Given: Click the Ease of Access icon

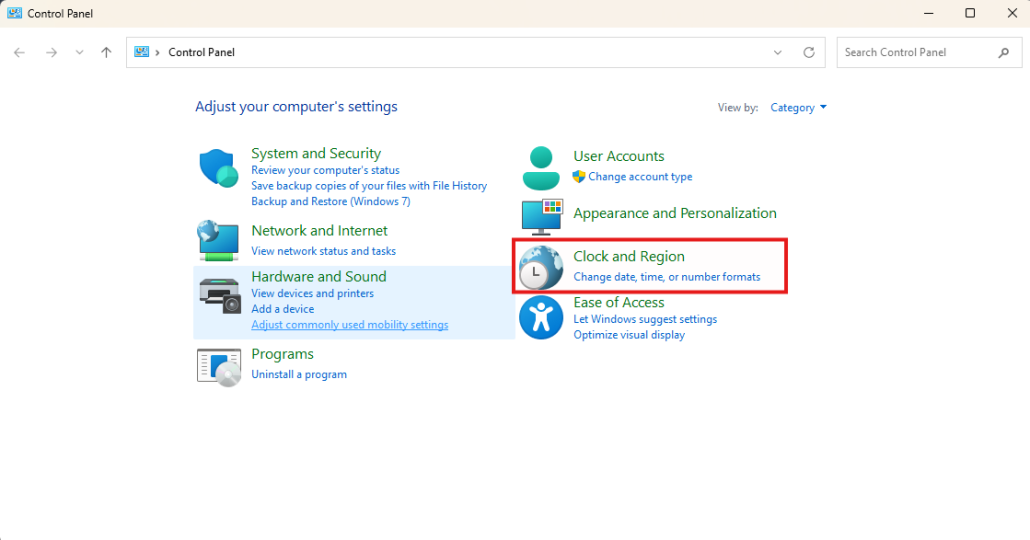Looking at the screenshot, I should click(541, 318).
